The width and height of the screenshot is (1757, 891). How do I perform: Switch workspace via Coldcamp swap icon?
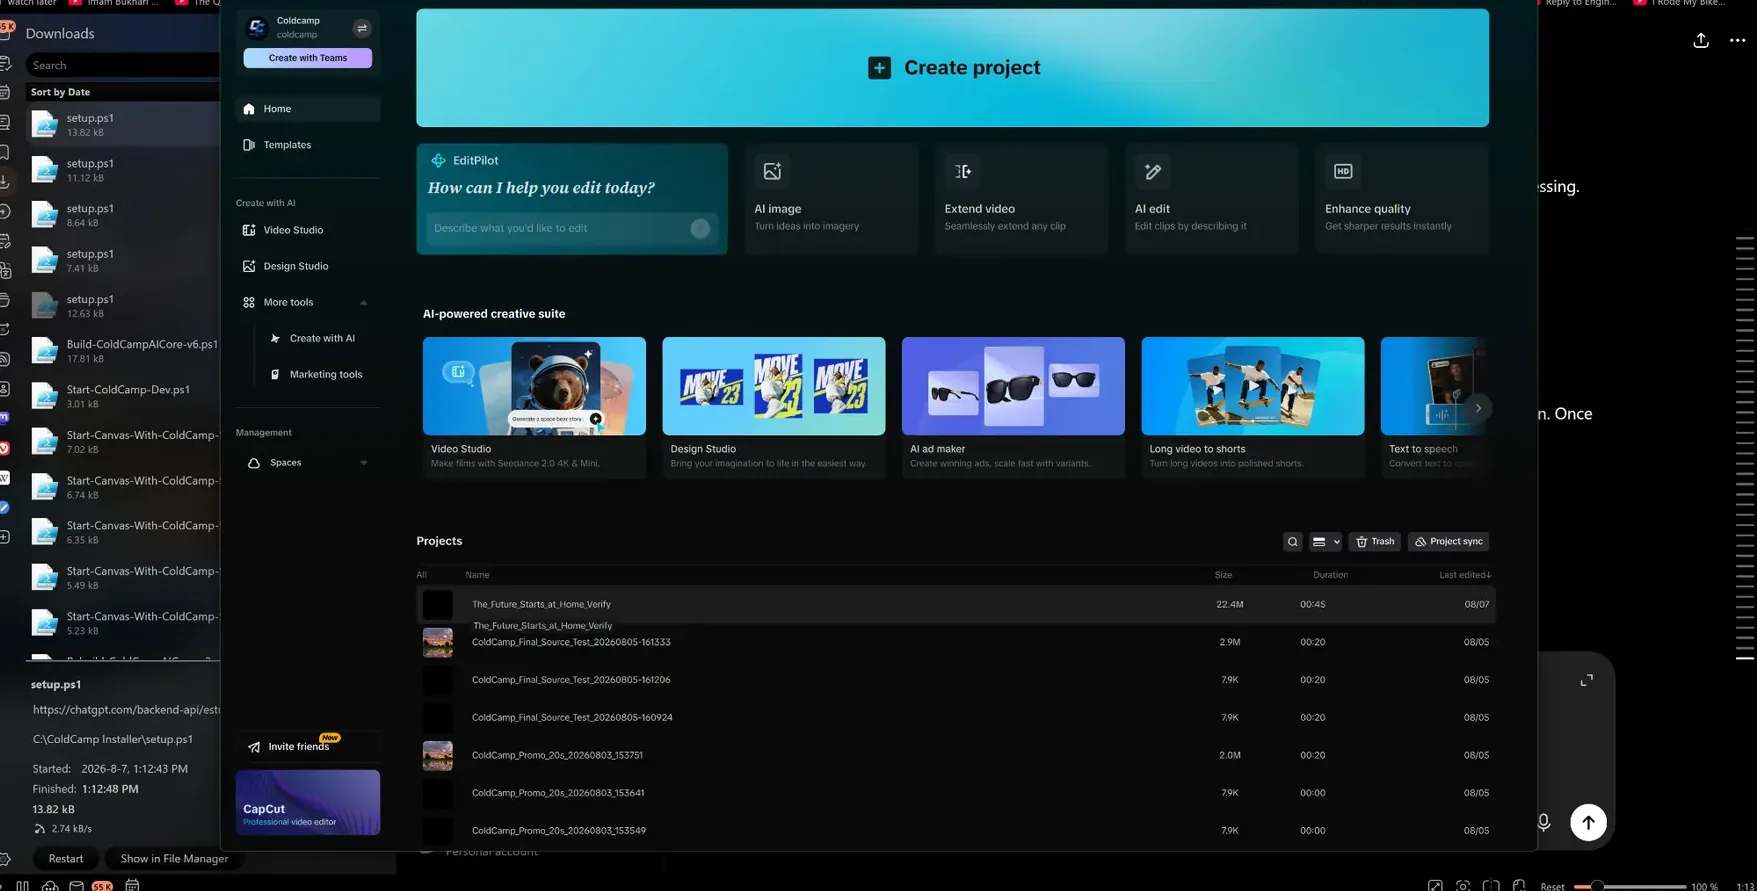click(x=362, y=28)
